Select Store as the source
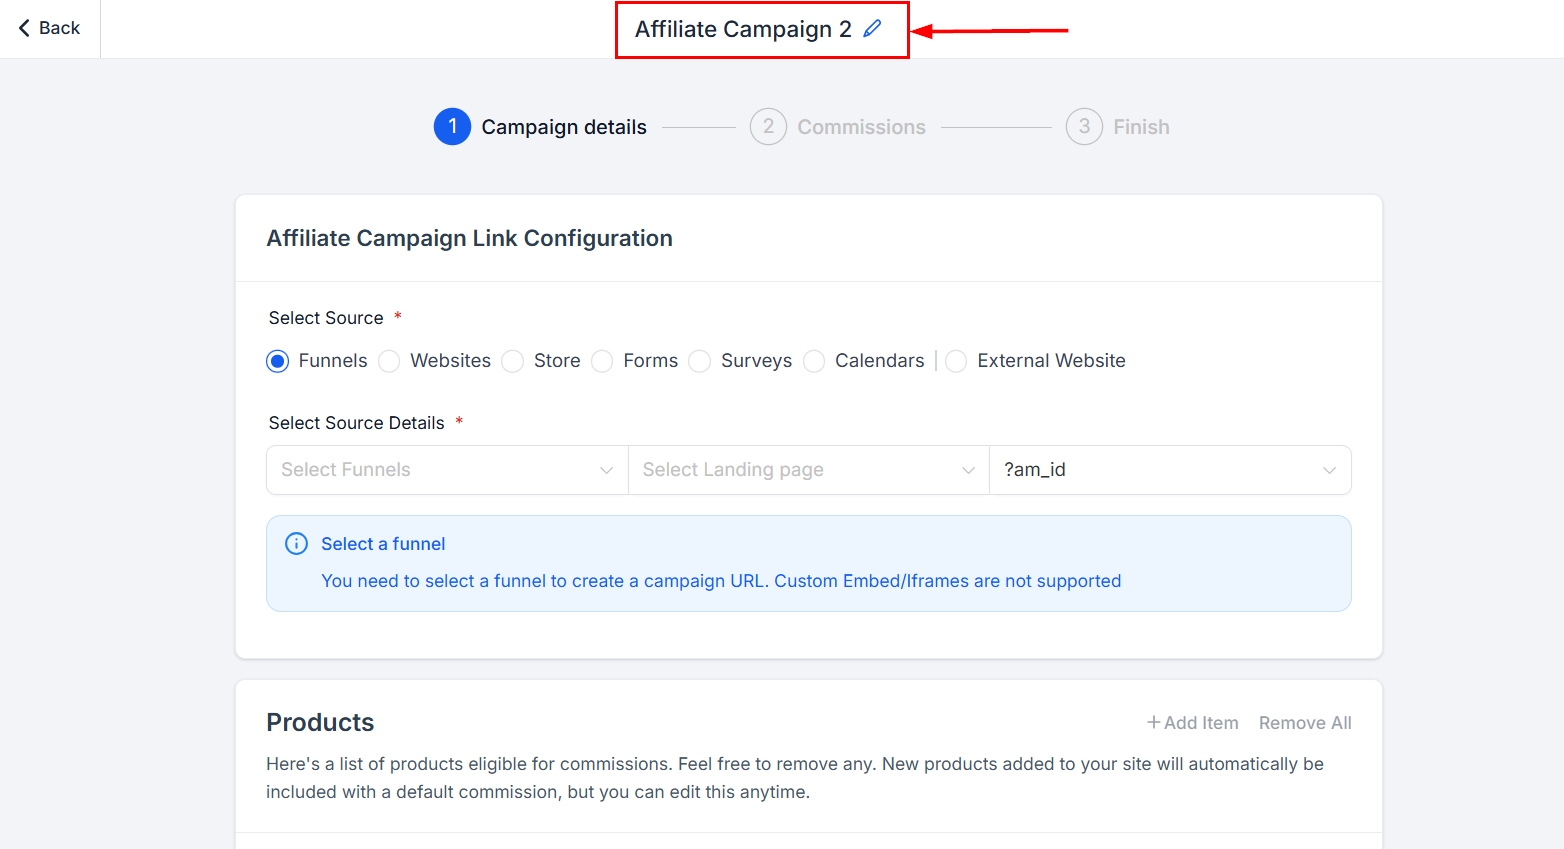The height and width of the screenshot is (849, 1564). tap(513, 361)
